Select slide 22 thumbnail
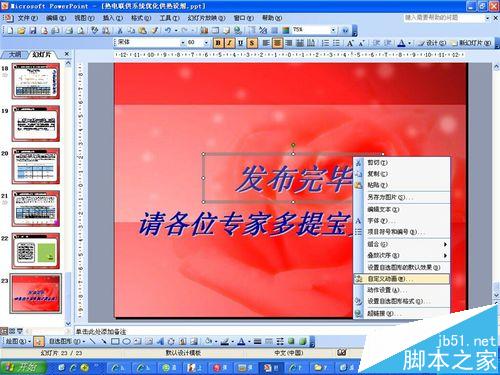Image resolution: width=500 pixels, height=375 pixels. pyautogui.click(x=36, y=251)
